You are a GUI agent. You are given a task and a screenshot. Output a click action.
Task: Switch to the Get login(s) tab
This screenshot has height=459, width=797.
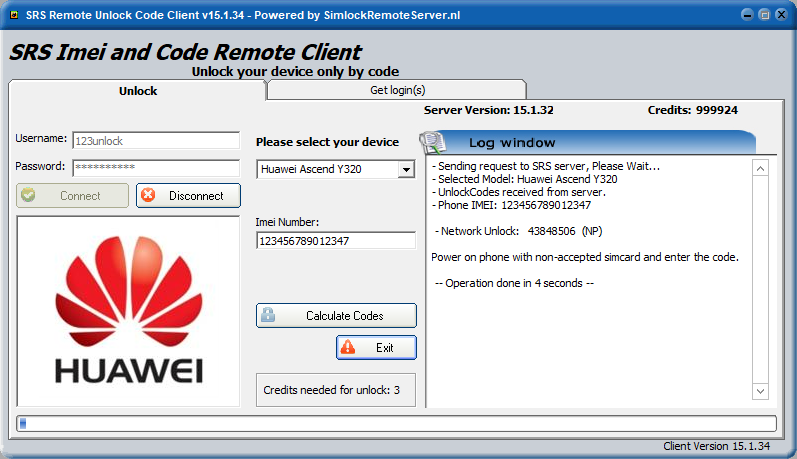(397, 90)
